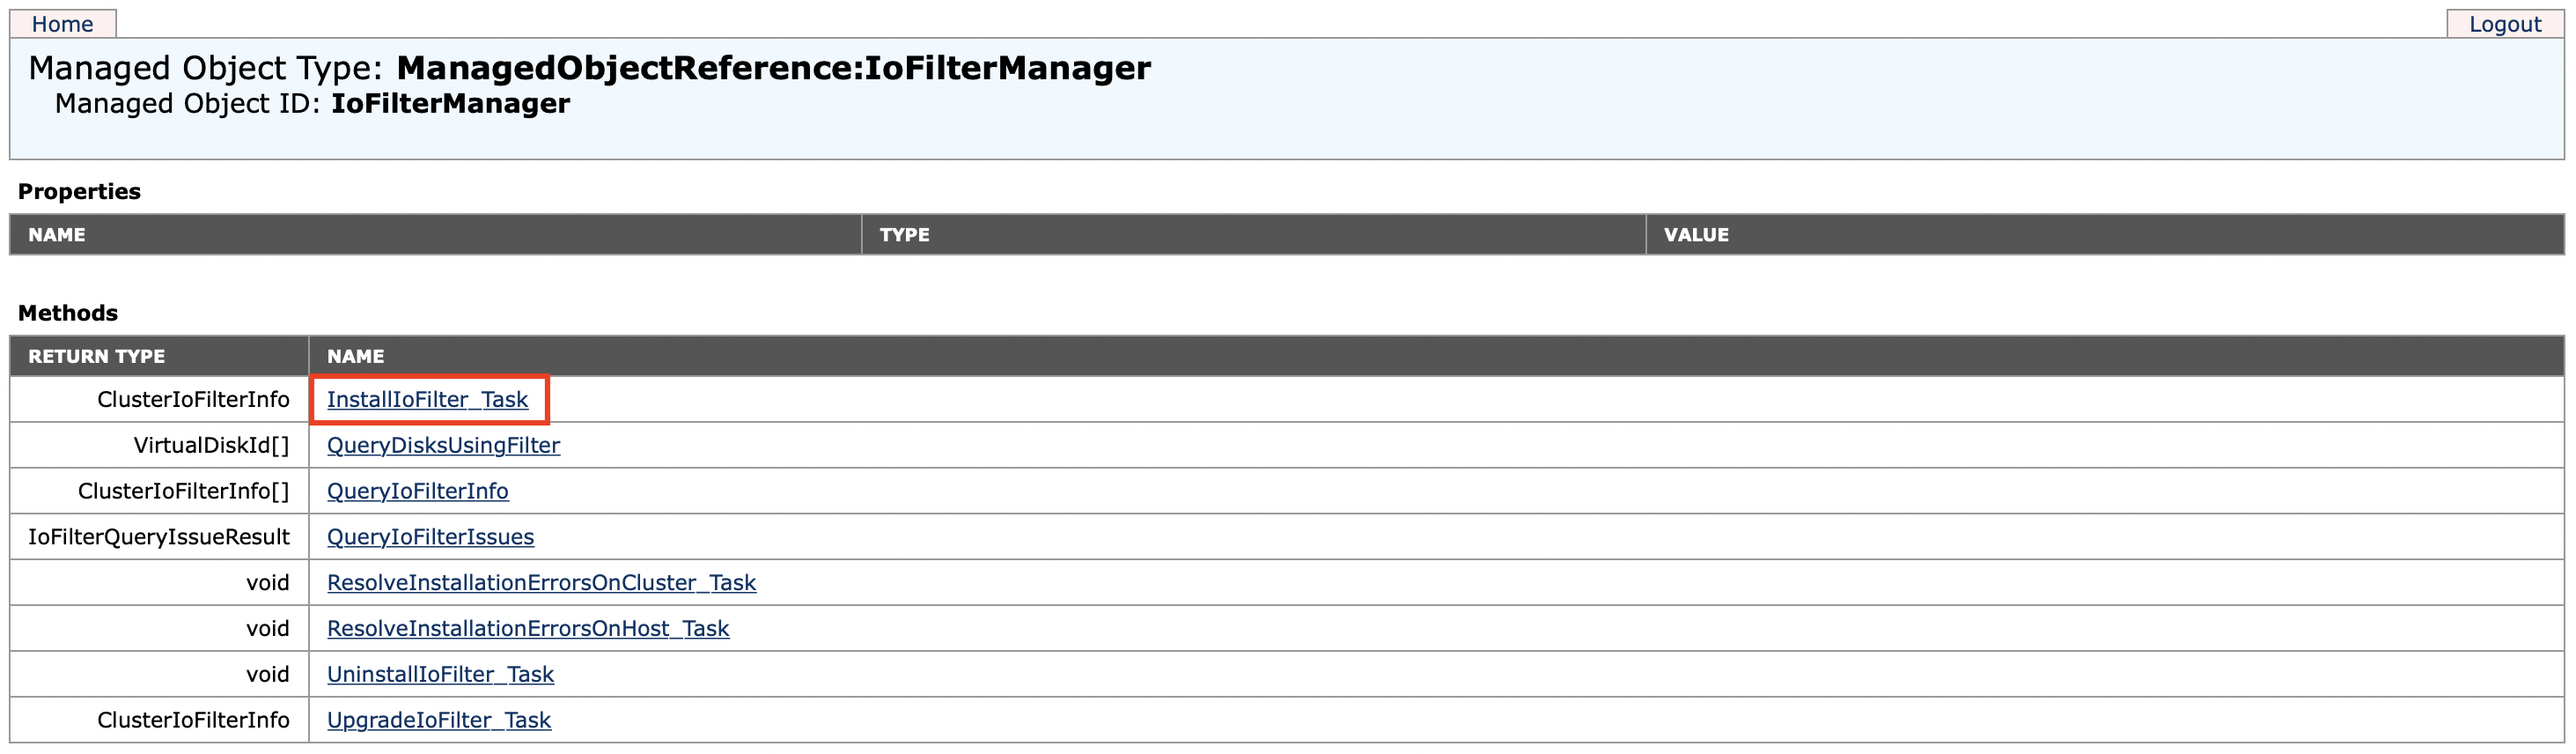
Task: Click the VirtualDiskId[] return type cell
Action: [x=211, y=446]
